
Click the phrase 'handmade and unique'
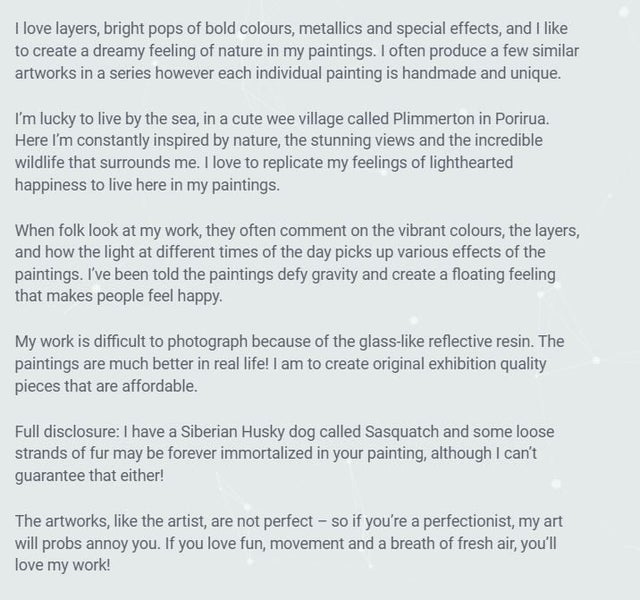pos(480,73)
